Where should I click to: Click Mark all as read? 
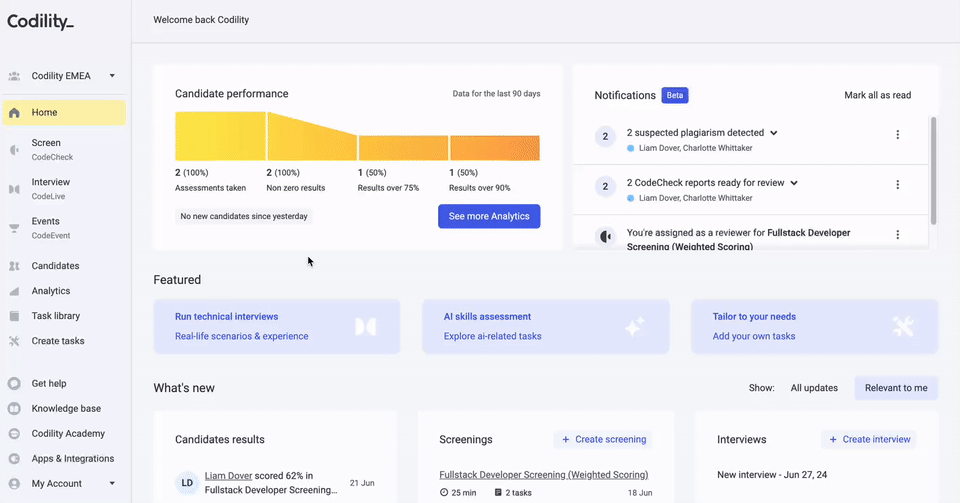(x=877, y=95)
